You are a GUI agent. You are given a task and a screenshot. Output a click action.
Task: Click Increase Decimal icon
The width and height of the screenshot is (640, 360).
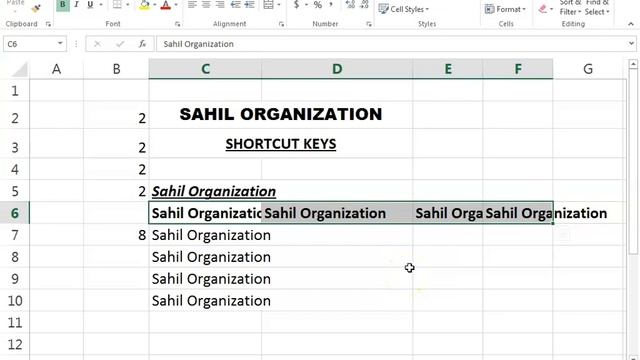tap(350, 5)
